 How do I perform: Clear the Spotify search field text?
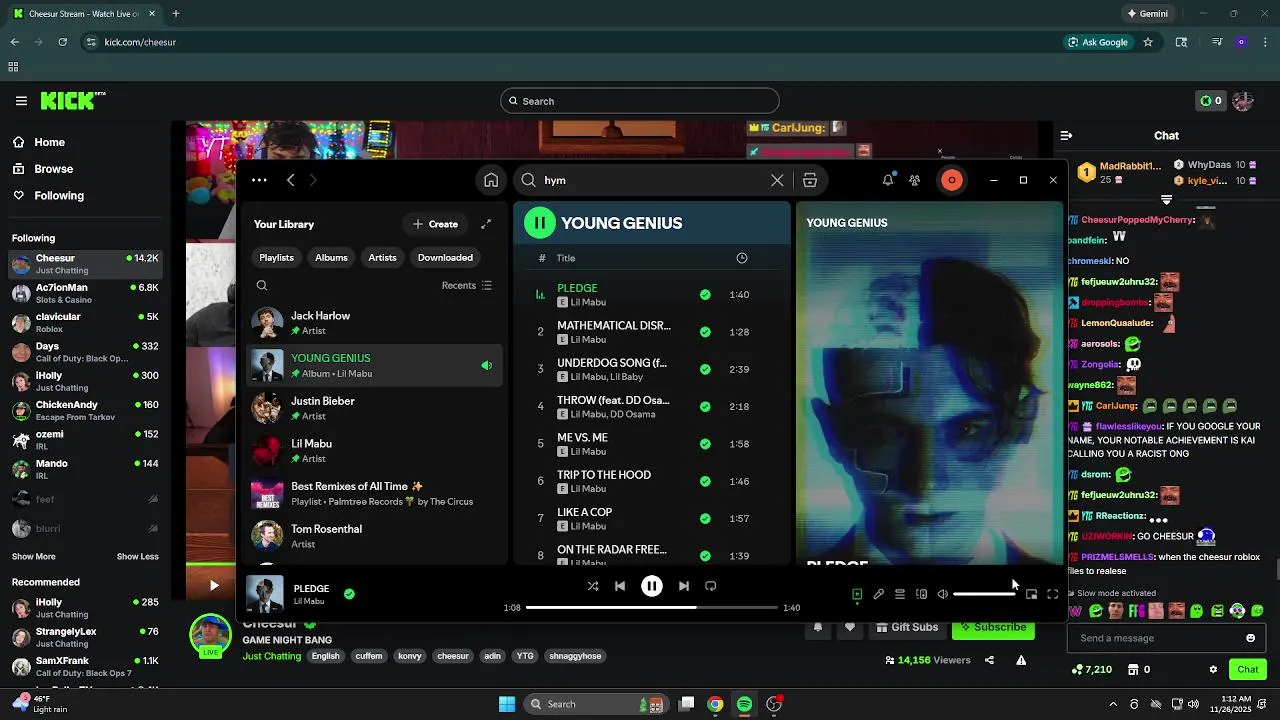click(x=777, y=180)
